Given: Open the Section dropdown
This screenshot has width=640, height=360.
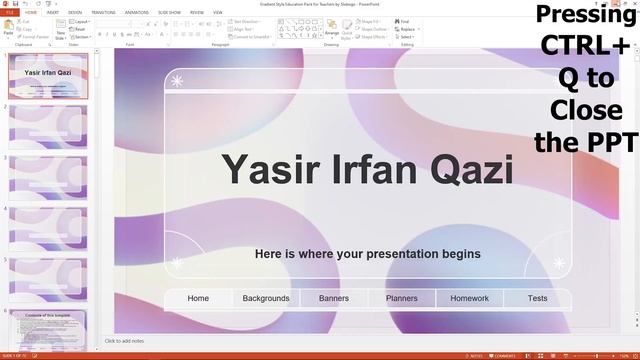Looking at the screenshot, I should click(80, 37).
